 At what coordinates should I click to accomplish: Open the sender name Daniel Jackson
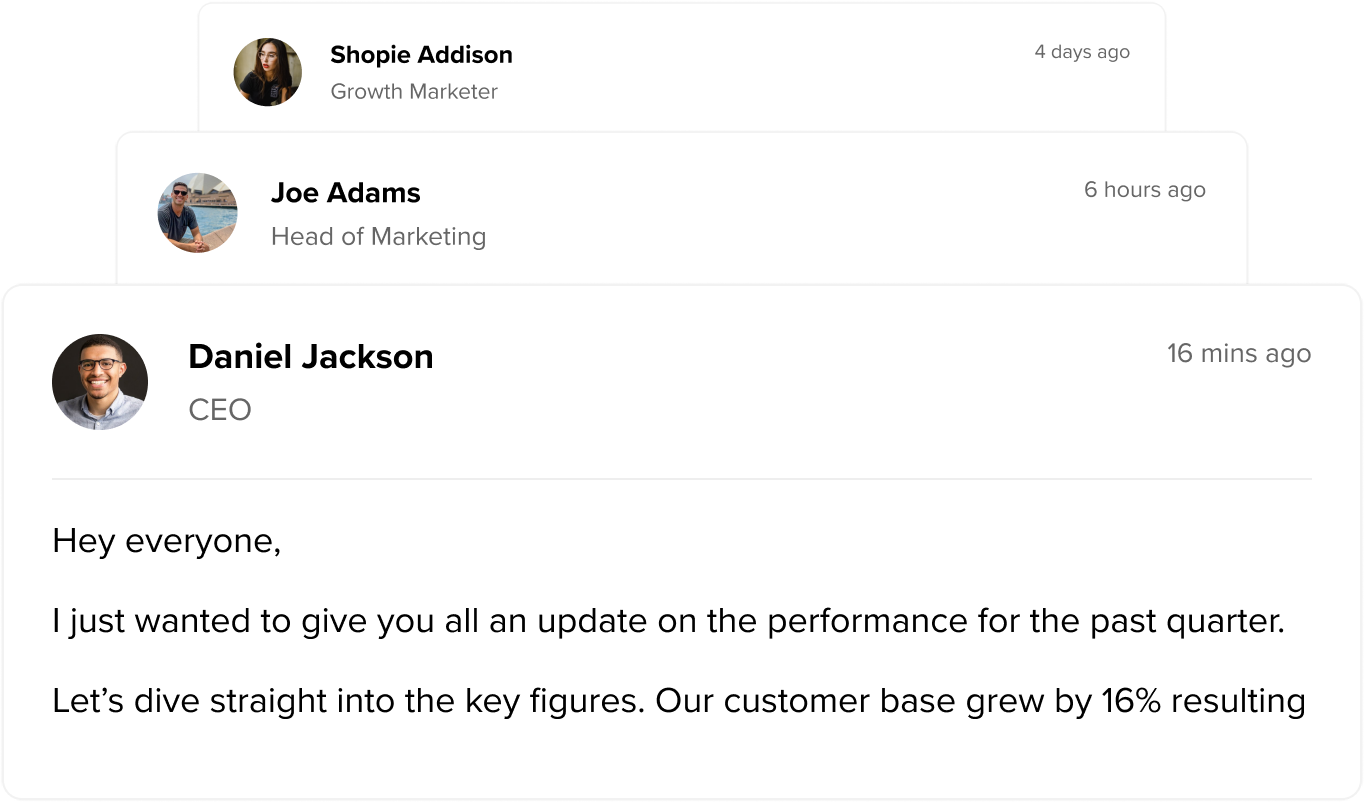point(311,357)
